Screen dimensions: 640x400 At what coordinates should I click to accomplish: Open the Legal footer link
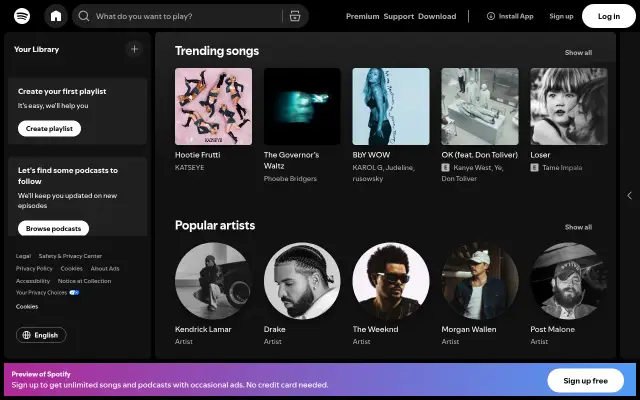(x=23, y=256)
